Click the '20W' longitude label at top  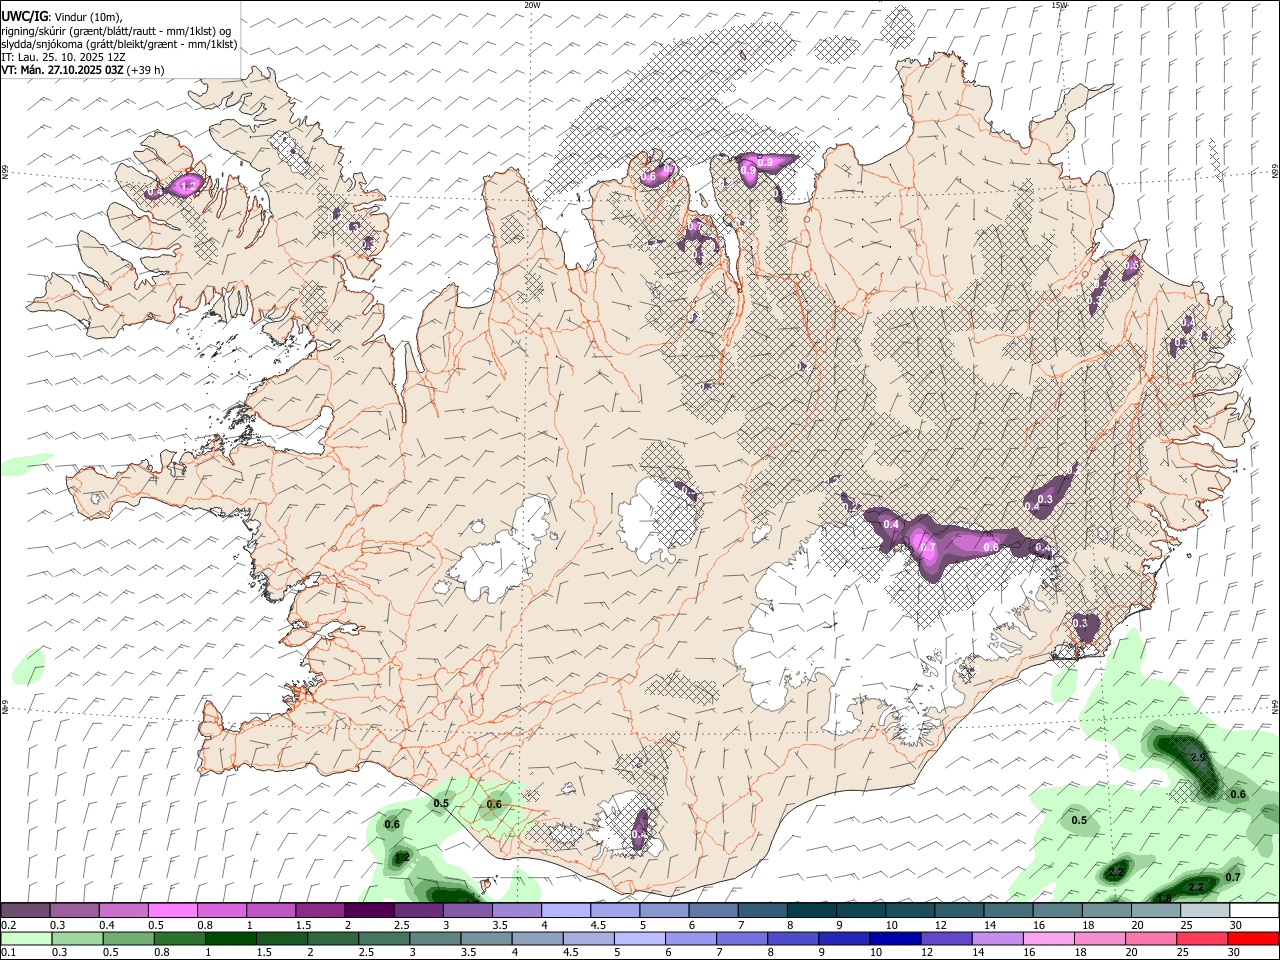[532, 5]
